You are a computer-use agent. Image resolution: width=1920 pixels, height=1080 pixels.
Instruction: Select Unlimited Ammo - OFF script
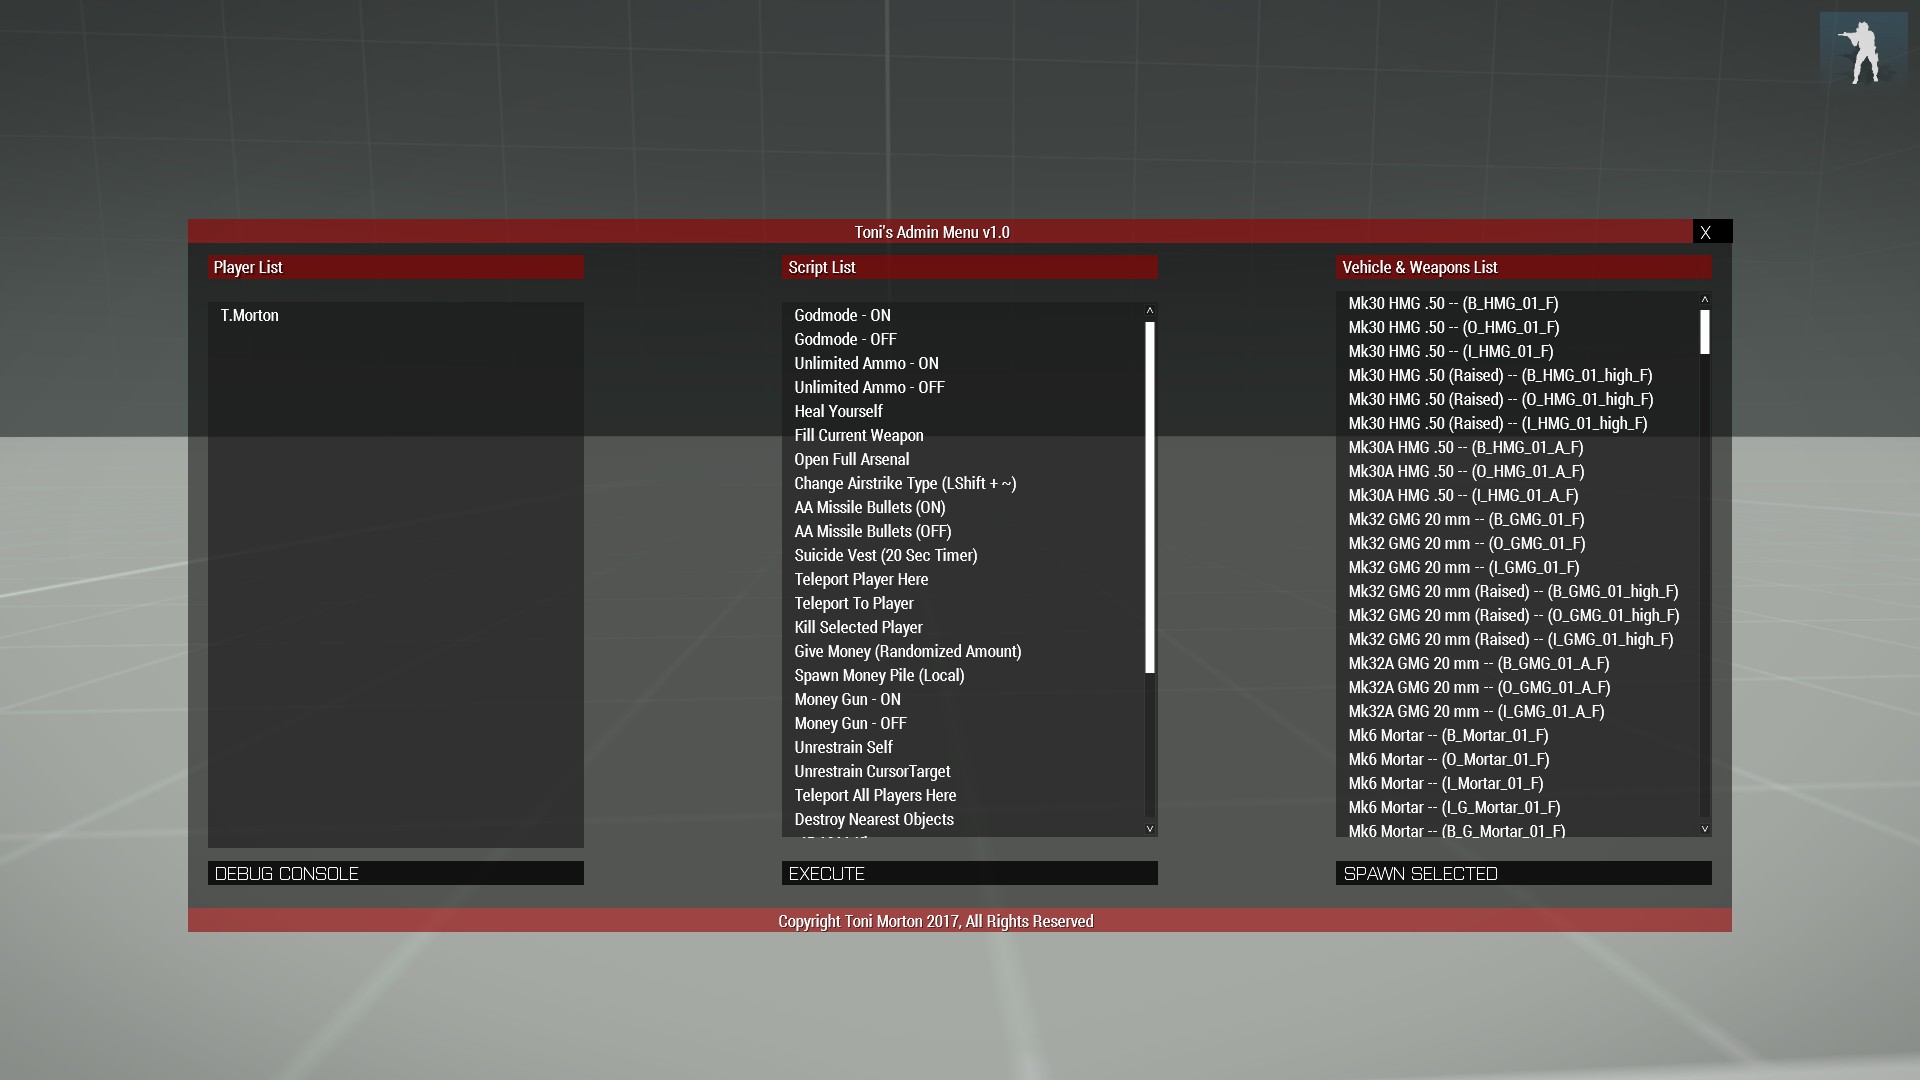[x=869, y=387]
